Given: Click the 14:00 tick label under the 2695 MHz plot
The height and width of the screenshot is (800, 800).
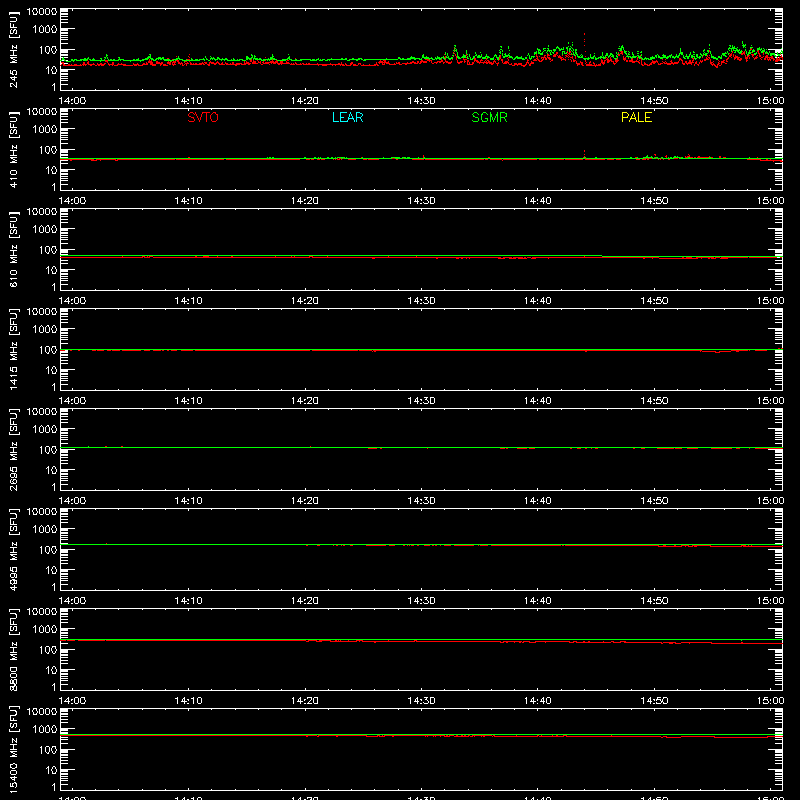Looking at the screenshot, I should 72,501.
